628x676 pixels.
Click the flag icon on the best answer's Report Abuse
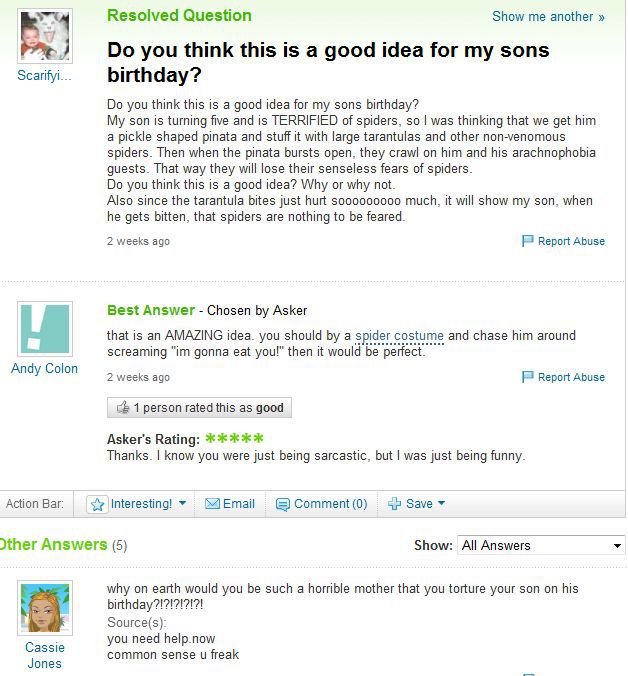(528, 377)
